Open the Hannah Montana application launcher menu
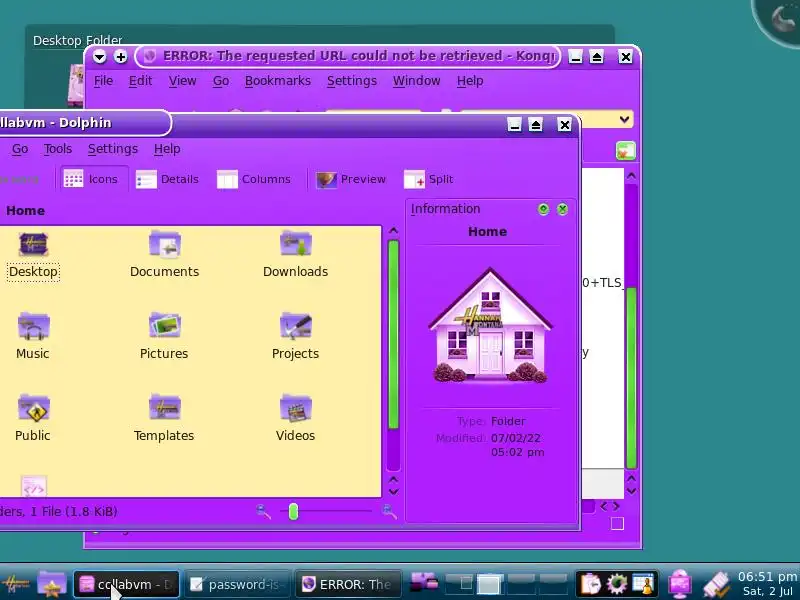800x600 pixels. click(x=15, y=585)
